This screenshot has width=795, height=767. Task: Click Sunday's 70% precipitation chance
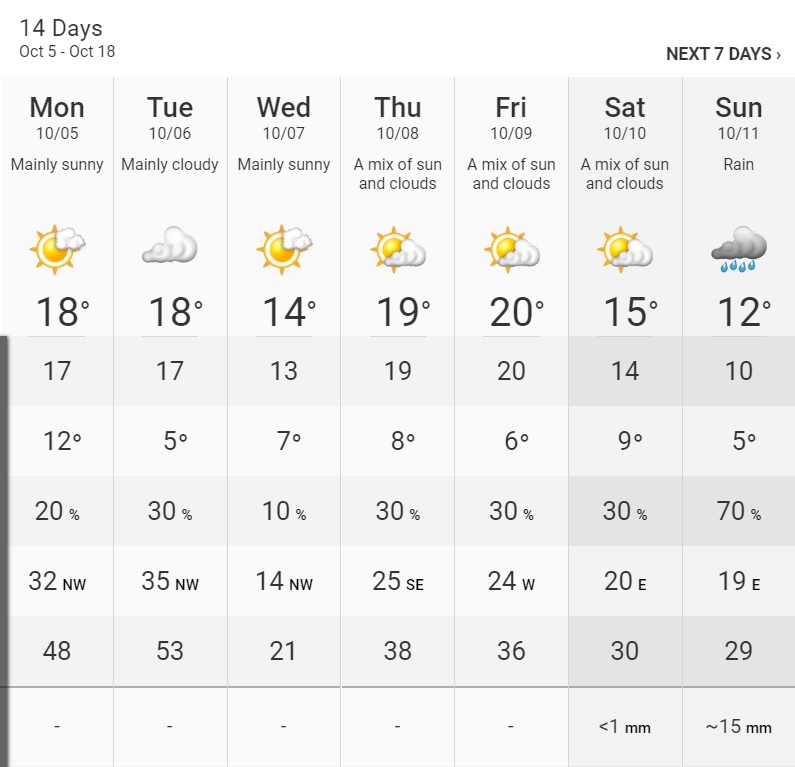click(x=739, y=511)
